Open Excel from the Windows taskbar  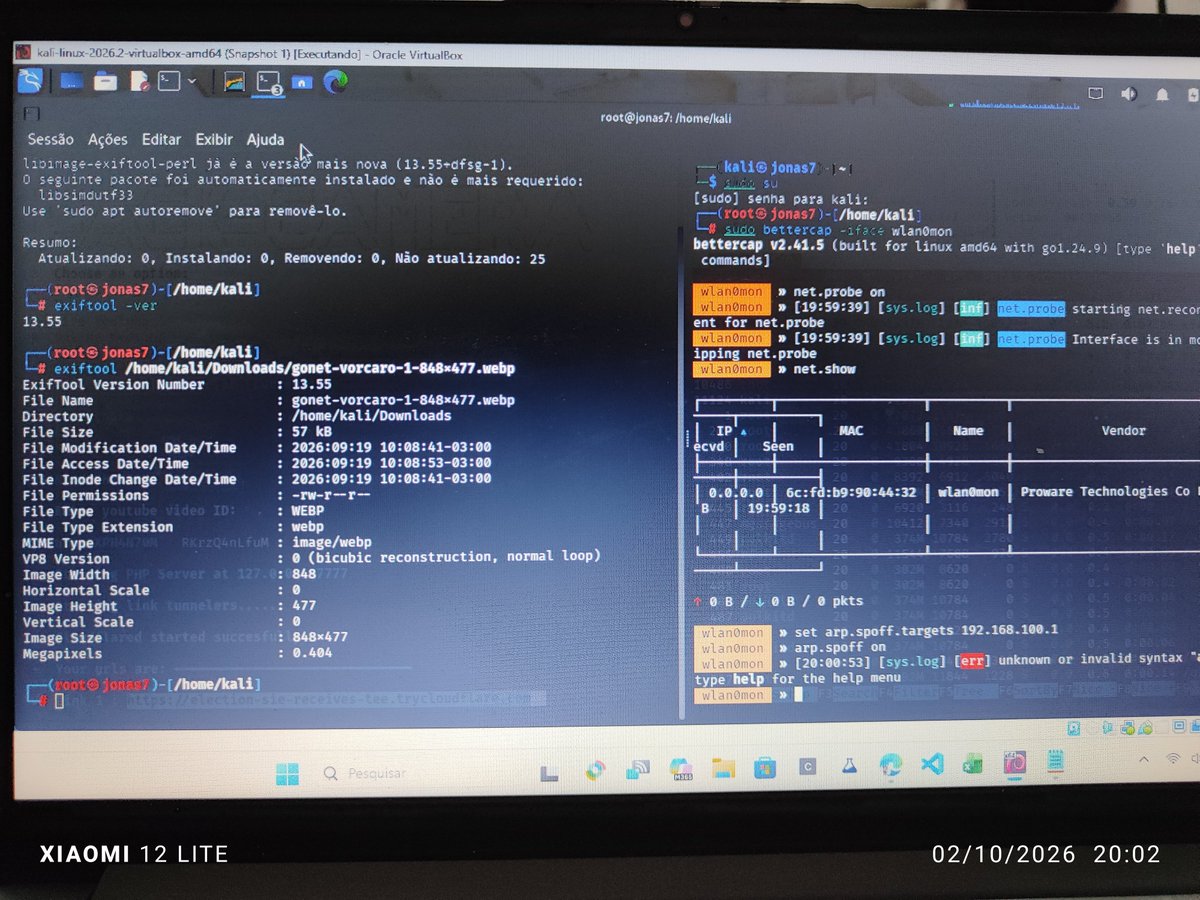click(972, 764)
